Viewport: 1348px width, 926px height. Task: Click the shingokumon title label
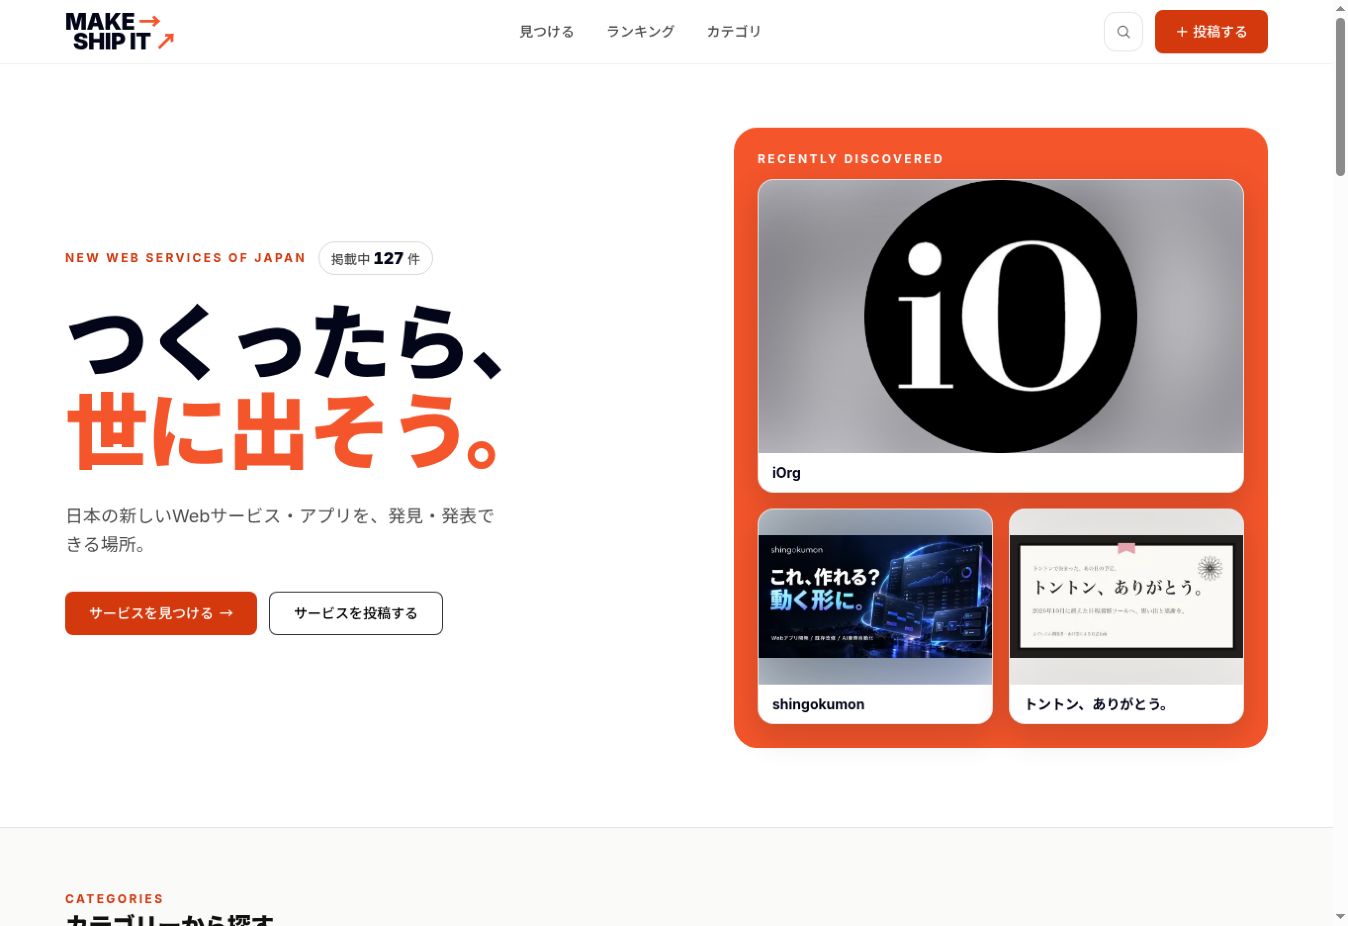818,704
